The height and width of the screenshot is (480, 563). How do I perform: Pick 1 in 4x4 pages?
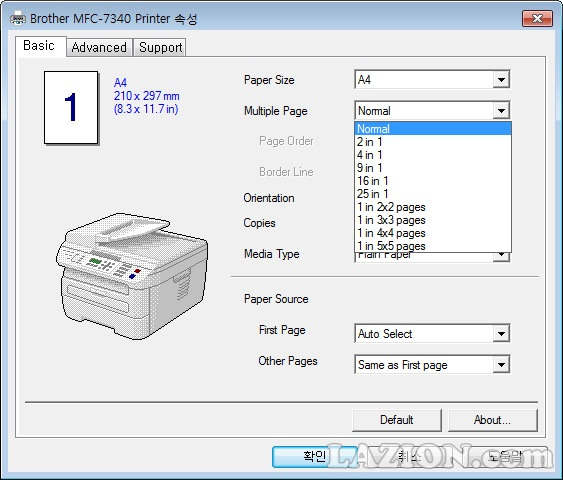[x=433, y=233]
